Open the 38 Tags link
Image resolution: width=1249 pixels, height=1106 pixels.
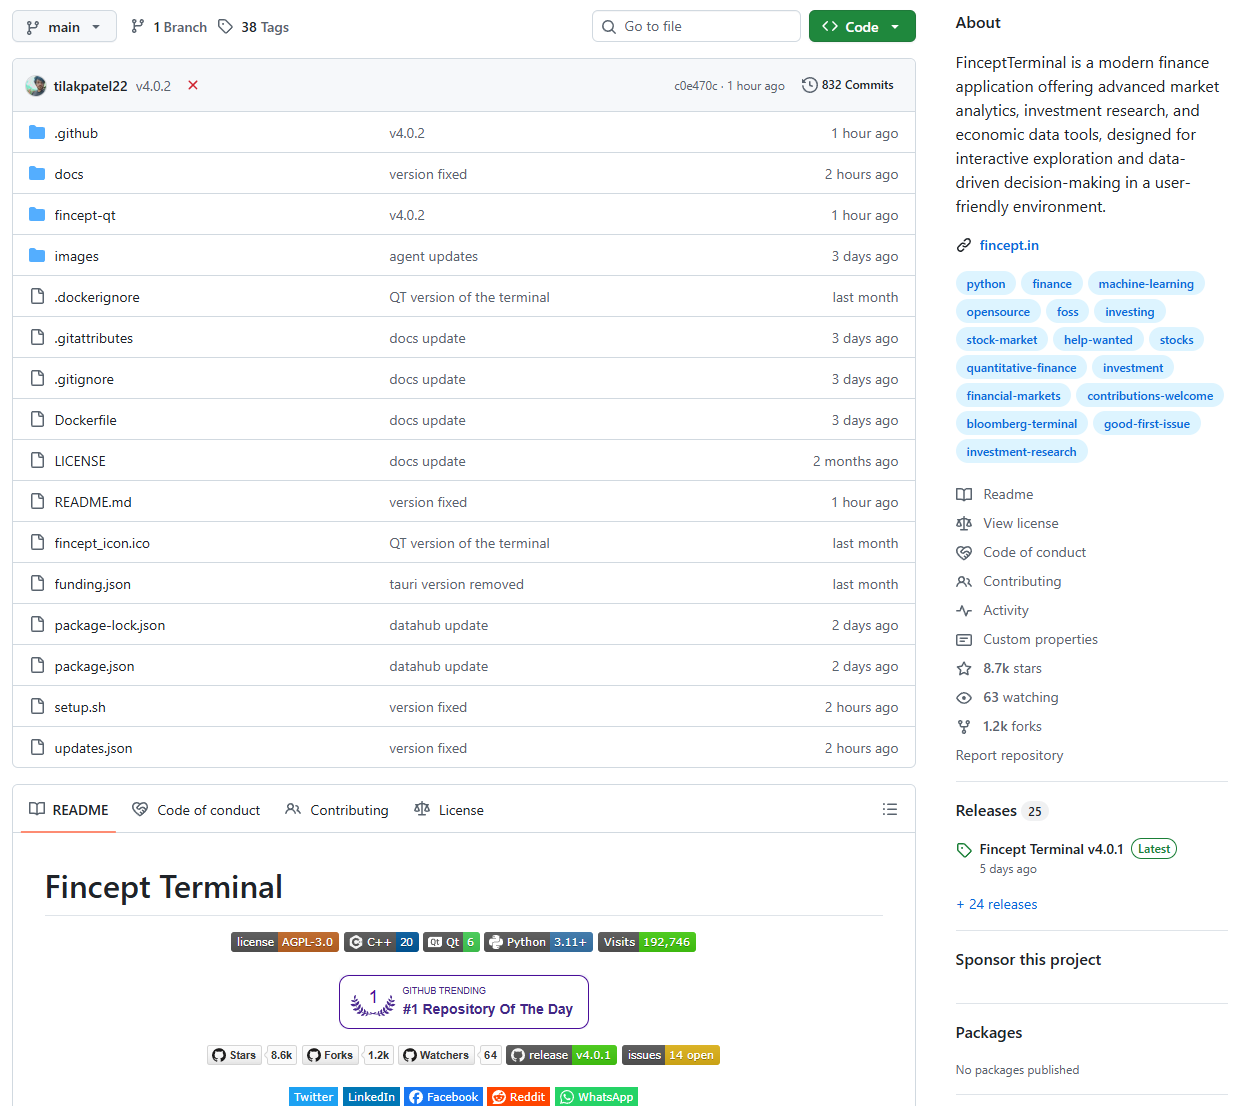coord(254,27)
